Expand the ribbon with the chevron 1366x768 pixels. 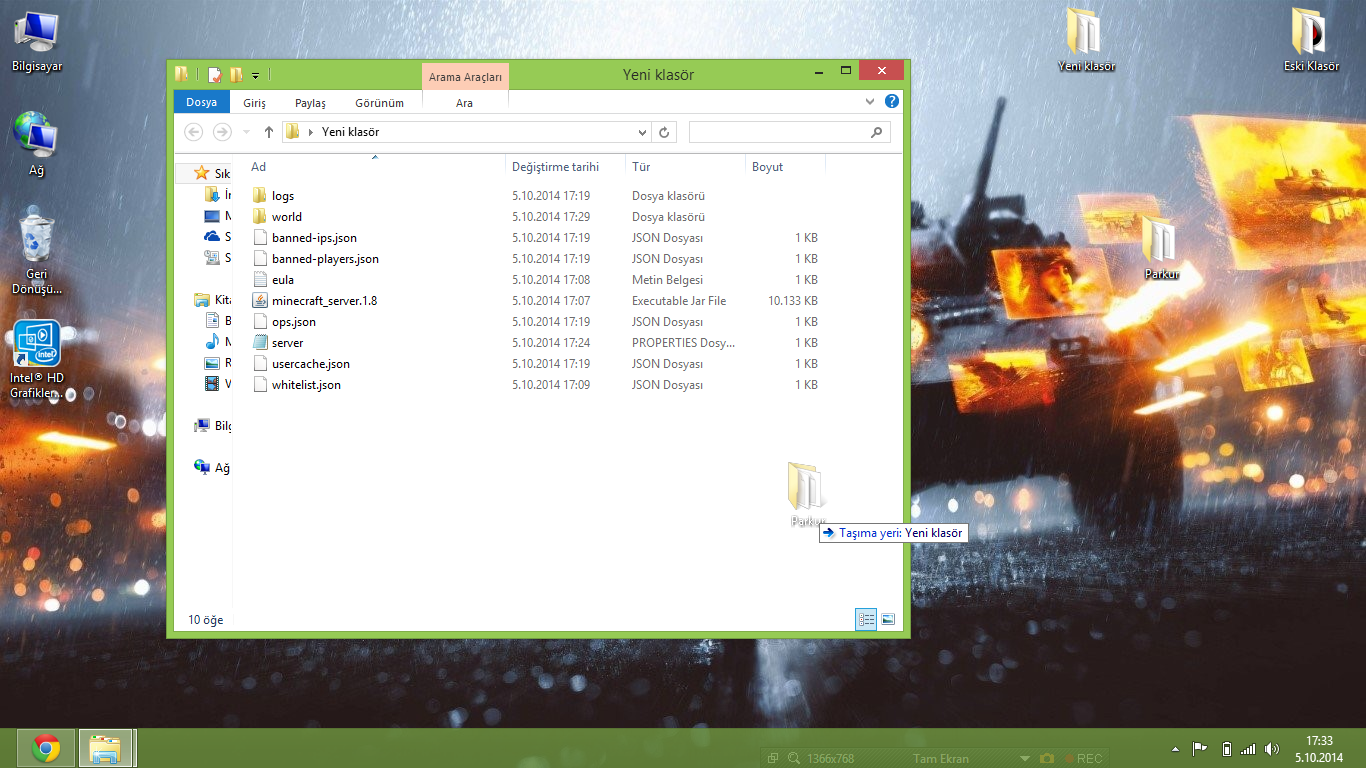click(x=869, y=102)
